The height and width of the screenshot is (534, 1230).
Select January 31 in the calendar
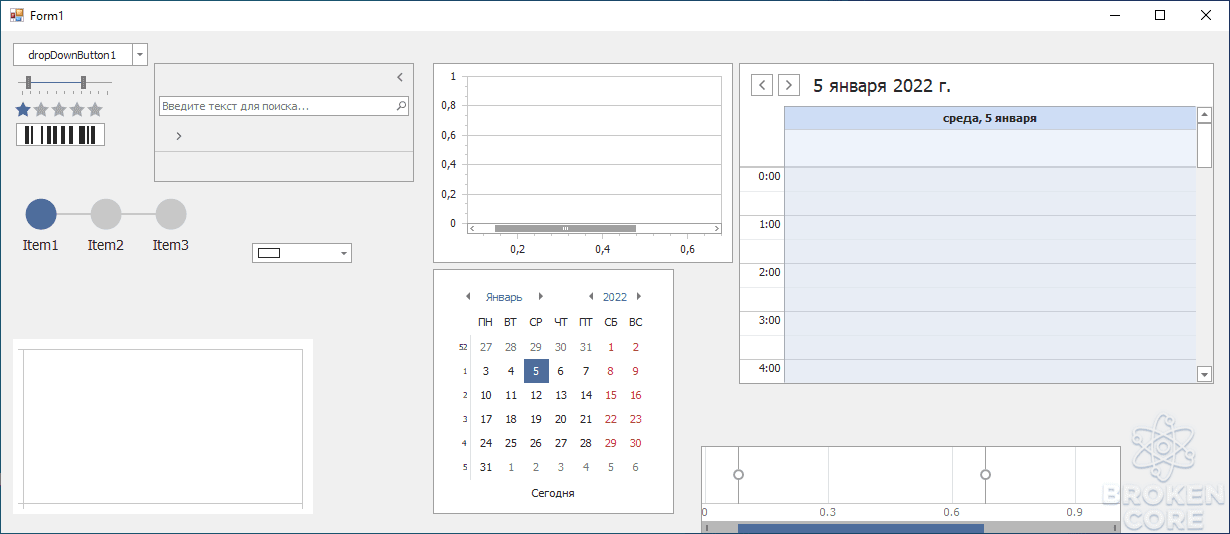(x=486, y=467)
